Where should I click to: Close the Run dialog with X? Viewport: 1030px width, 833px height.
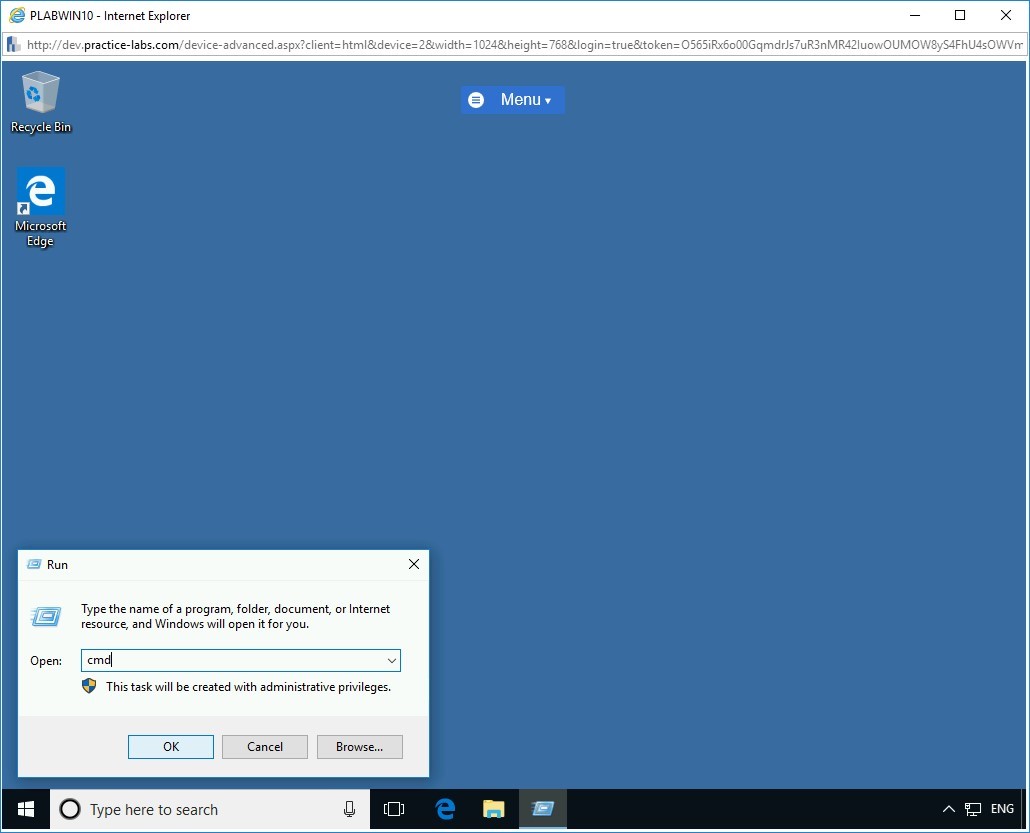[x=414, y=565]
